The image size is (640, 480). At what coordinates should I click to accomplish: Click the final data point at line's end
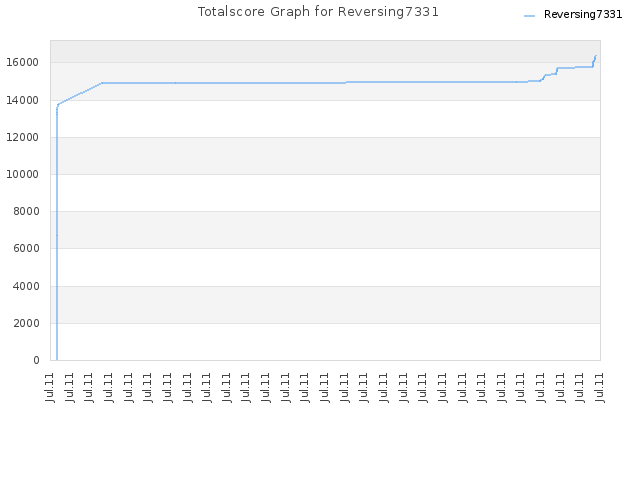[596, 56]
